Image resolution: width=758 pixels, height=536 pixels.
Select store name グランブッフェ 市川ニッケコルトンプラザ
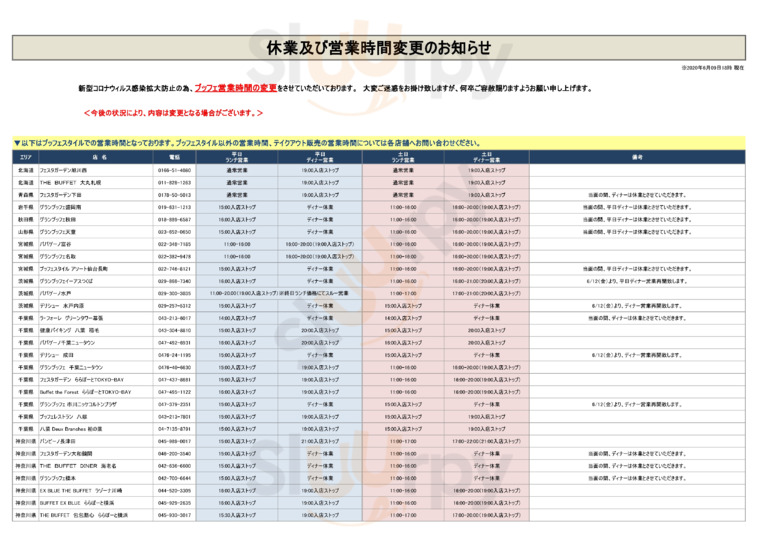click(x=78, y=405)
